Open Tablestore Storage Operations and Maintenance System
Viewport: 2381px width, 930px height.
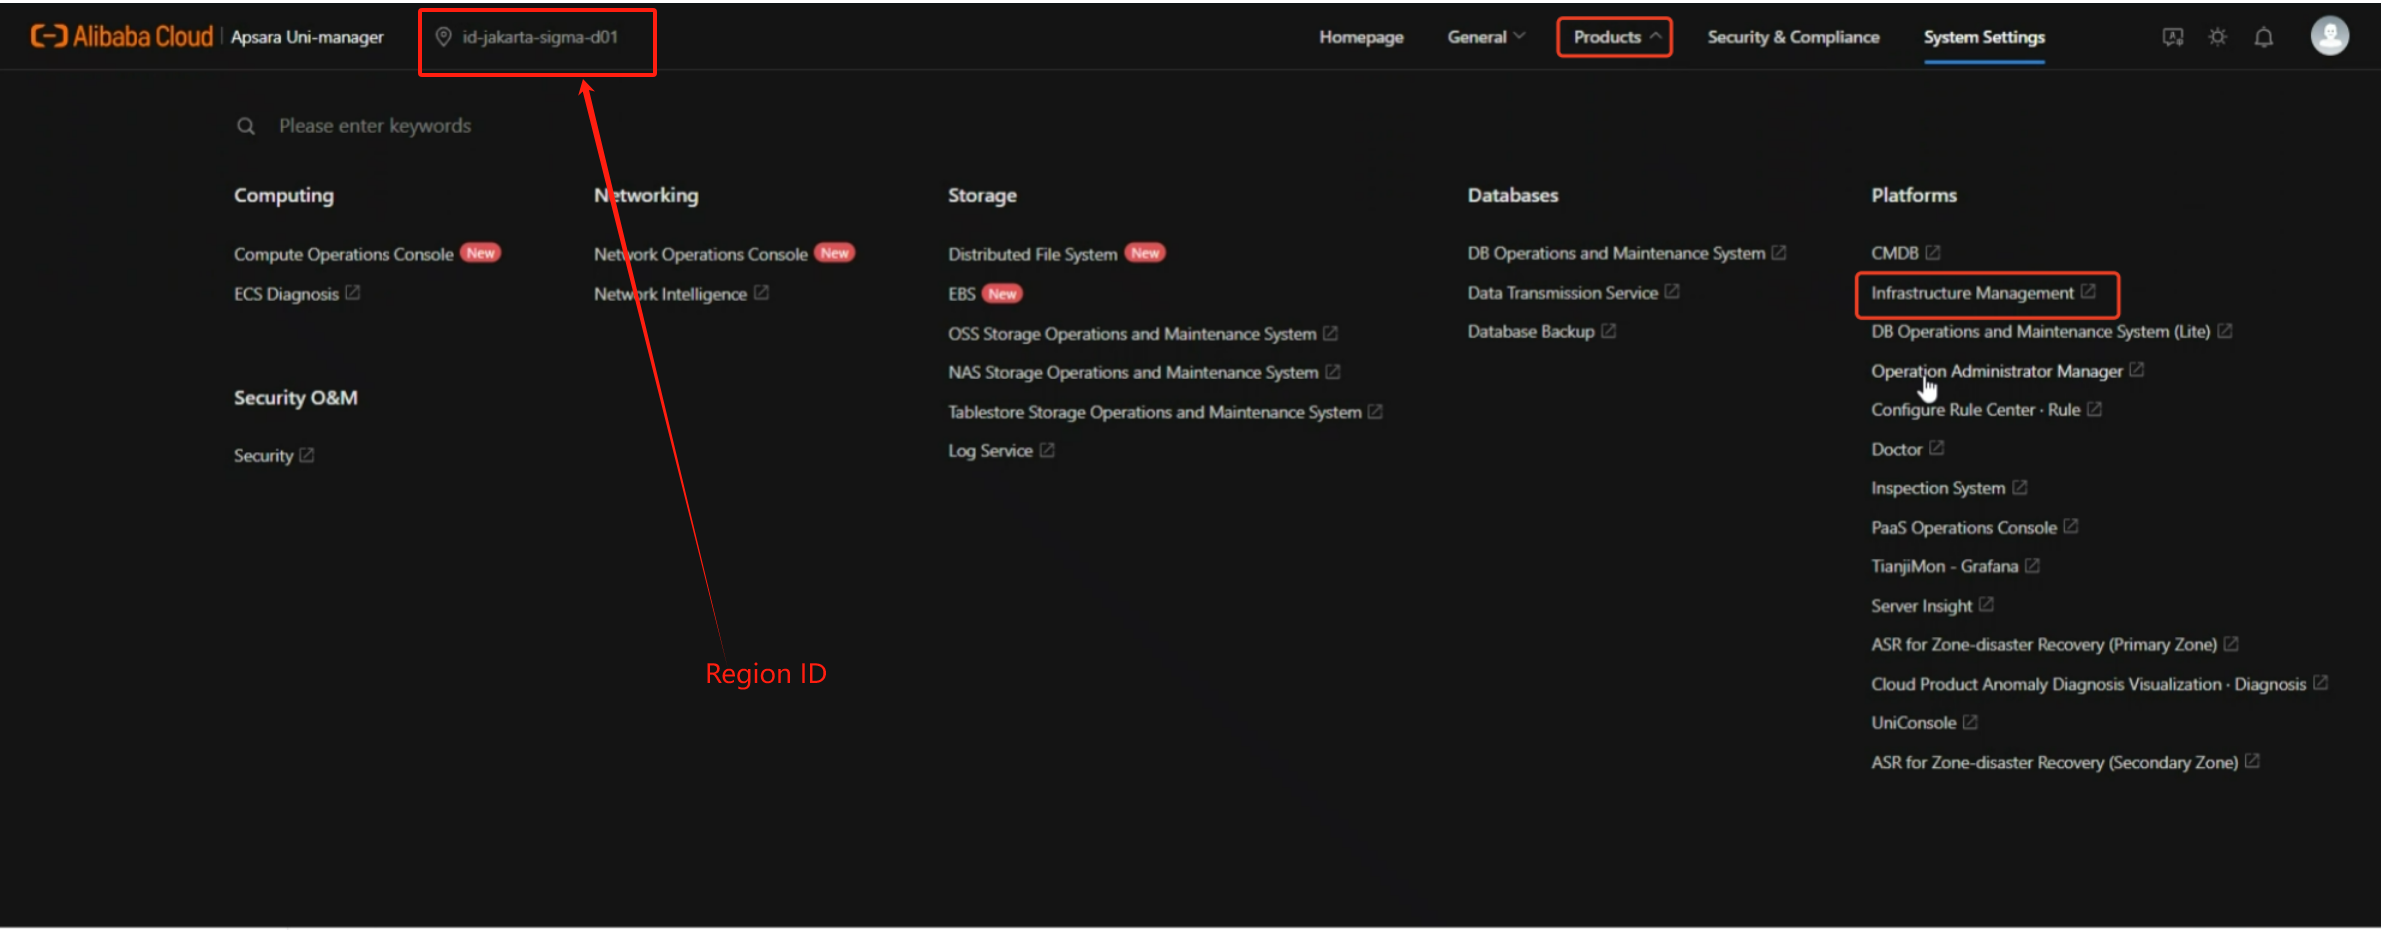(1154, 412)
